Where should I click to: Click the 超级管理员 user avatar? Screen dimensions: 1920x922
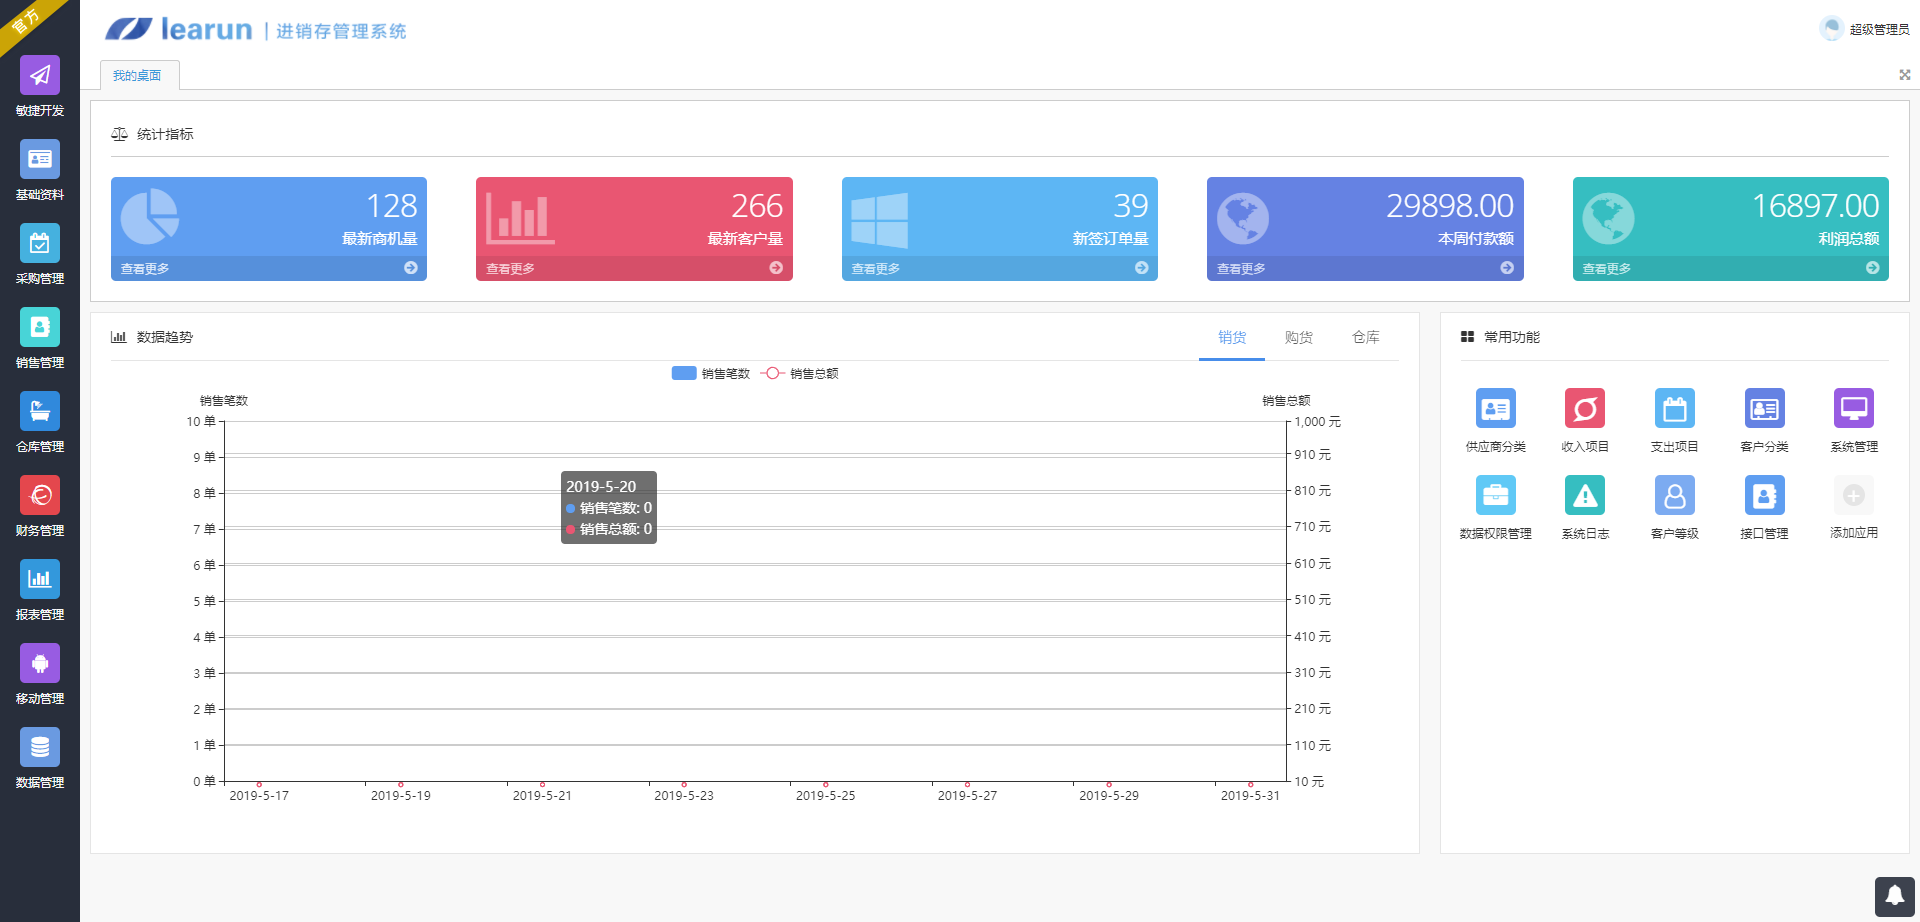click(1831, 29)
